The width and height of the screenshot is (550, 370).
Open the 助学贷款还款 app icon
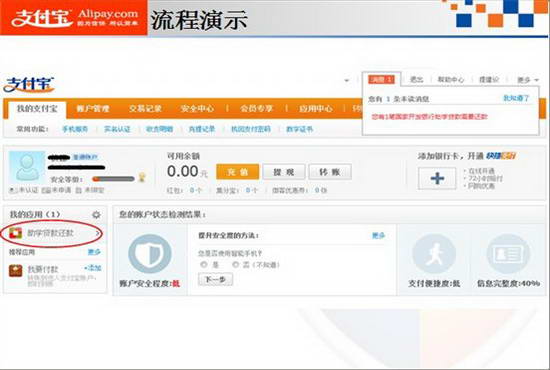pos(15,233)
